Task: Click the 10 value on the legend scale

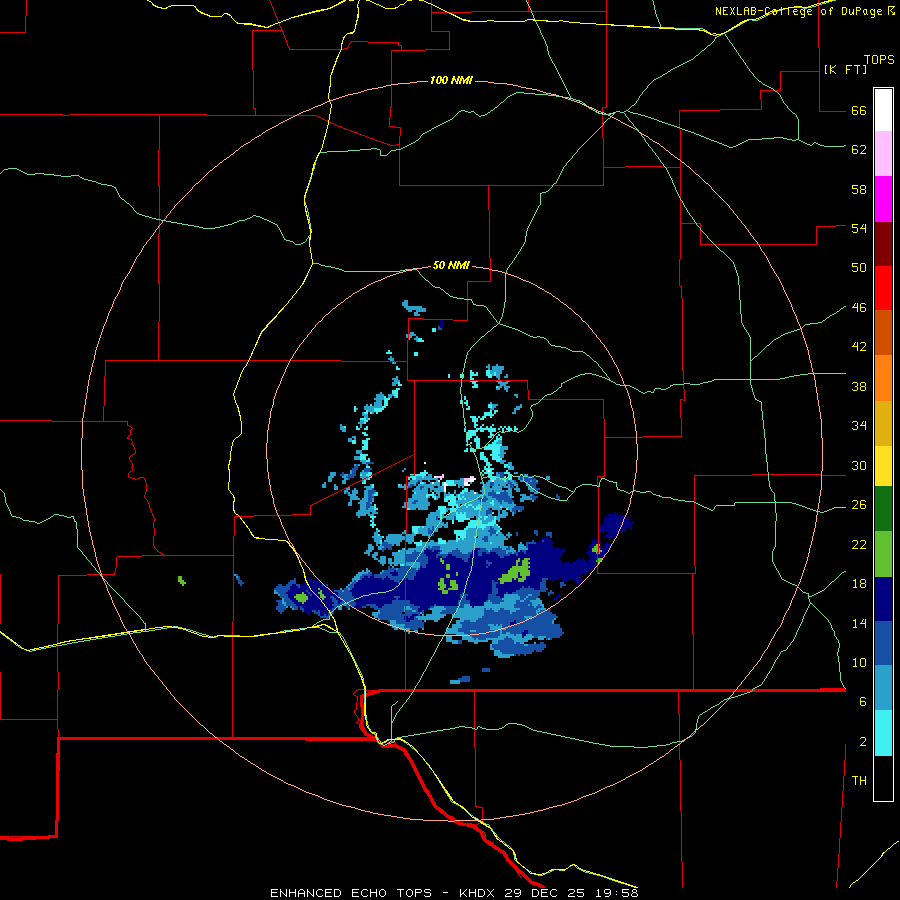Action: click(x=859, y=663)
